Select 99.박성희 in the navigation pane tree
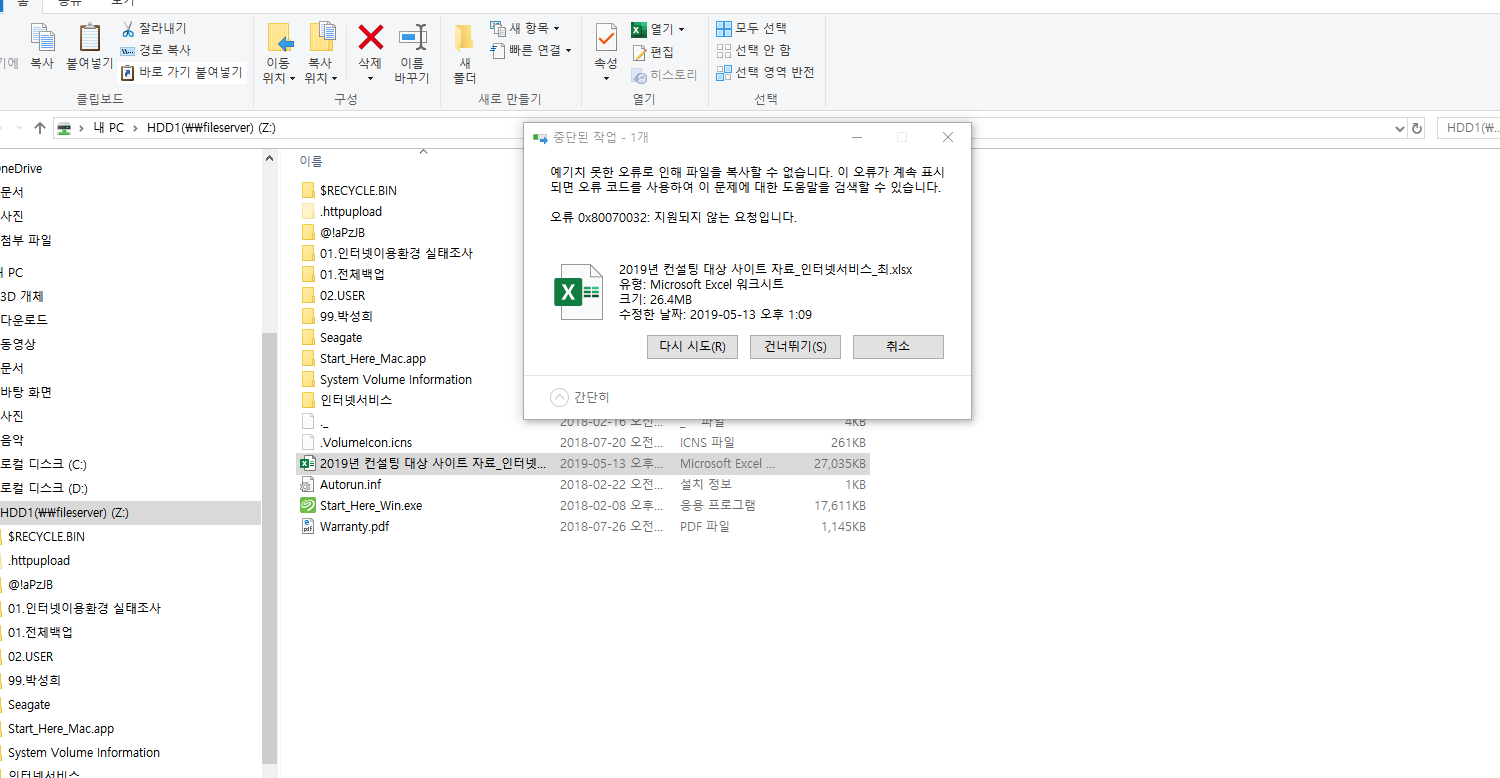The height and width of the screenshot is (778, 1500). click(34, 680)
